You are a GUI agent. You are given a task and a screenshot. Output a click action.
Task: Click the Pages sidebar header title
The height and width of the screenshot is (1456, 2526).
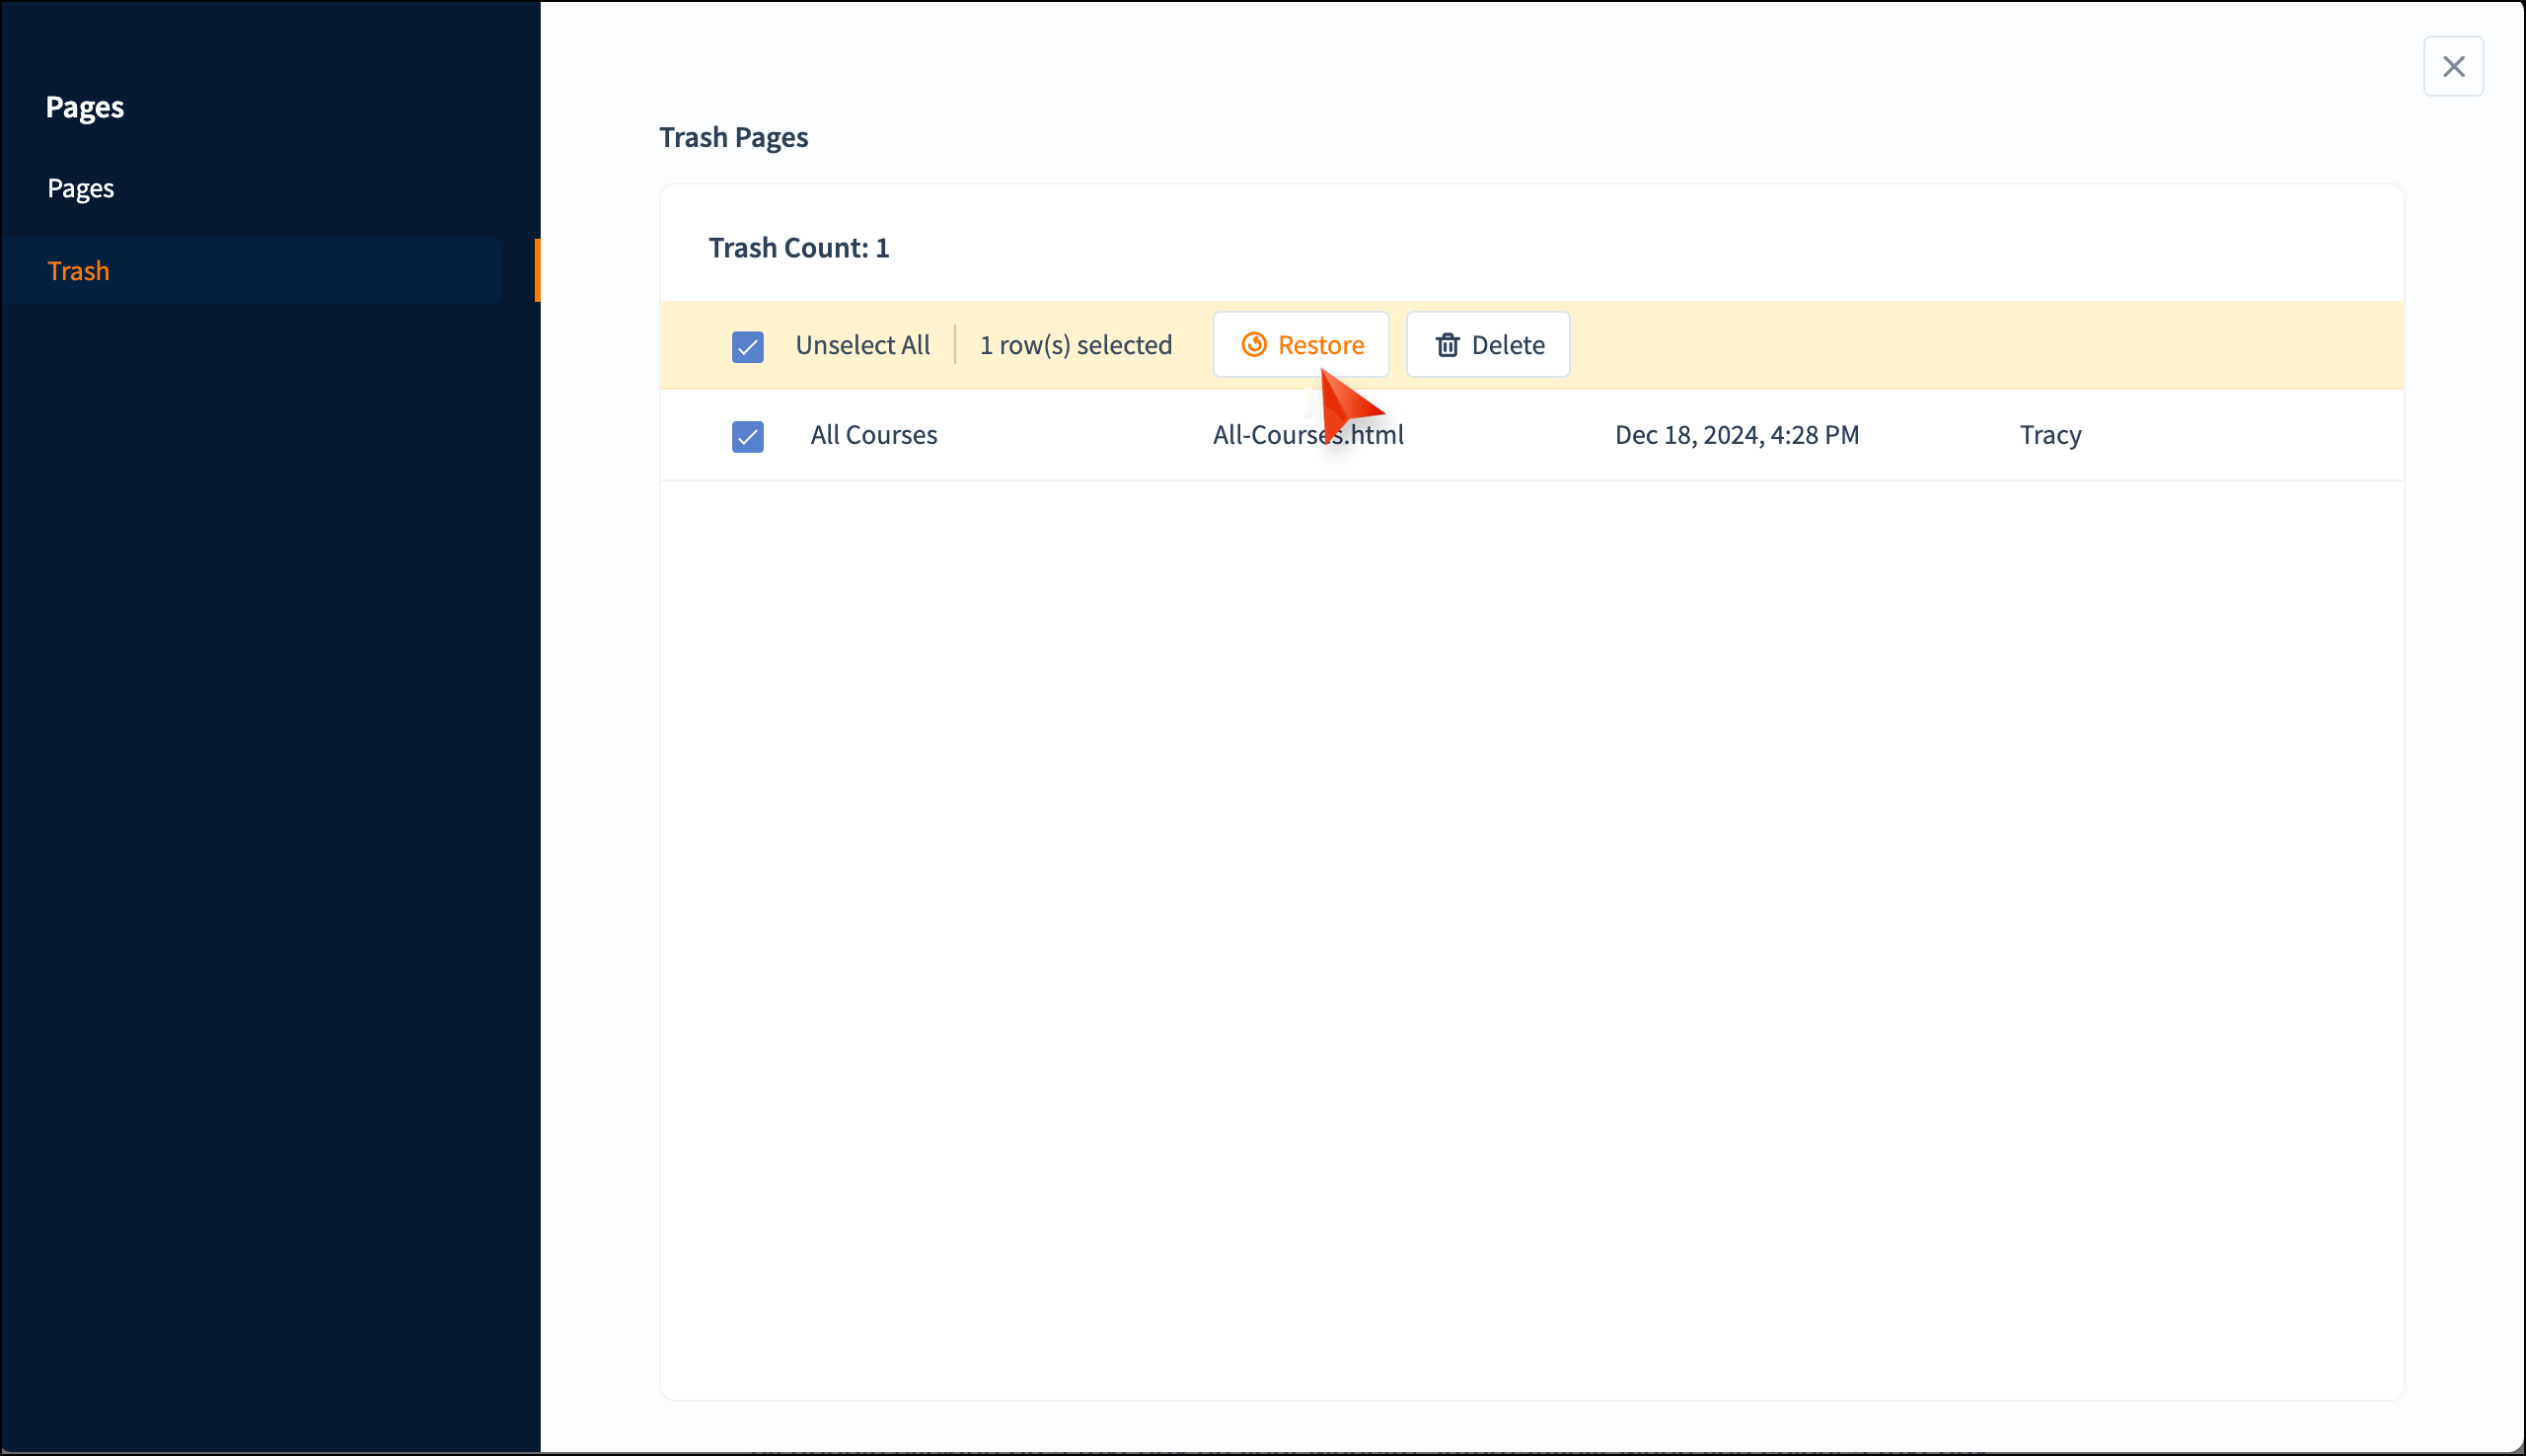click(x=85, y=107)
